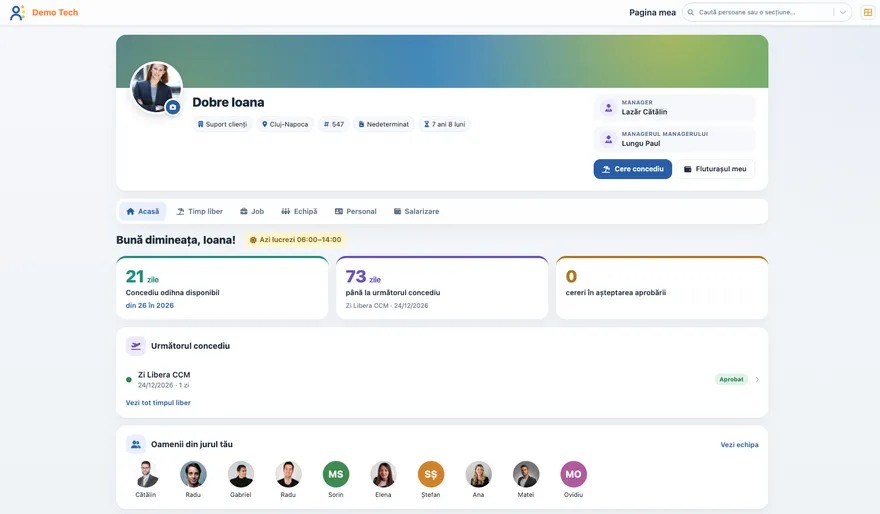Open the Managerul managerului Lungu Paul card
The height and width of the screenshot is (514, 880).
point(675,139)
